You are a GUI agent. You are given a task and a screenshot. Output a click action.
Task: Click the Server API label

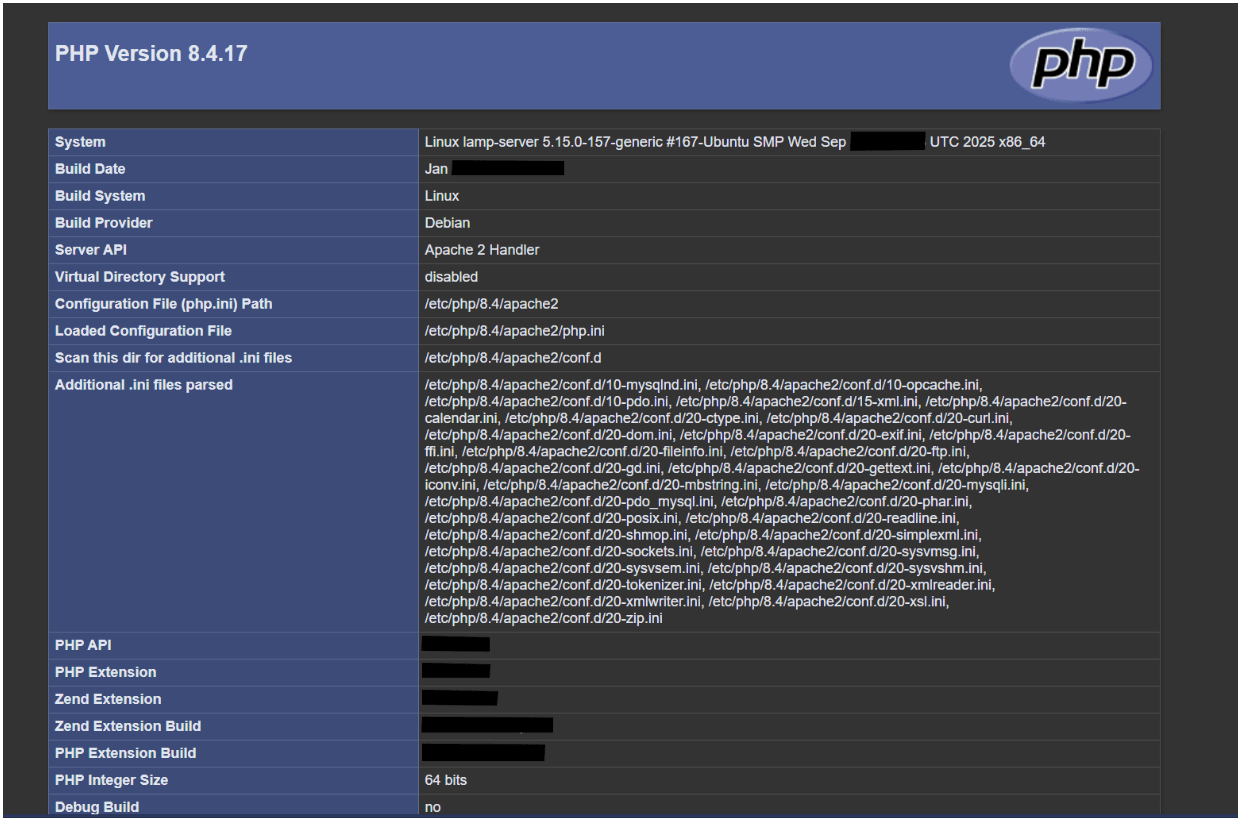point(91,250)
